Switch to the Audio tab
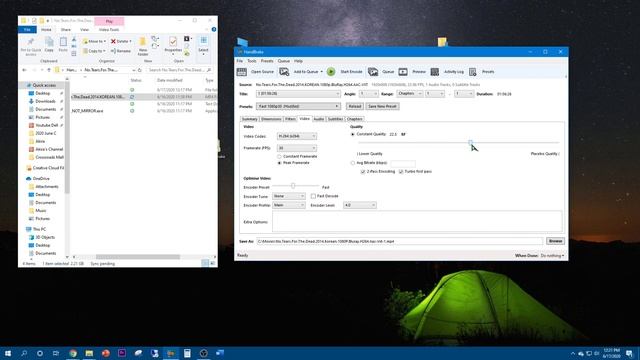 (x=319, y=119)
